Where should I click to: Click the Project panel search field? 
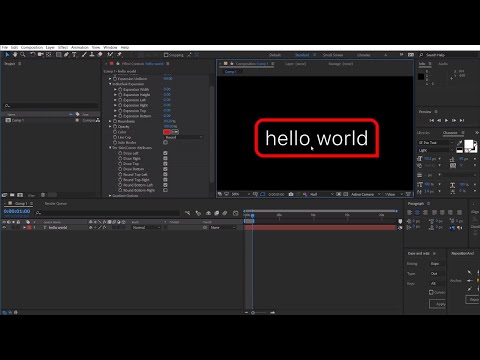click(x=51, y=106)
